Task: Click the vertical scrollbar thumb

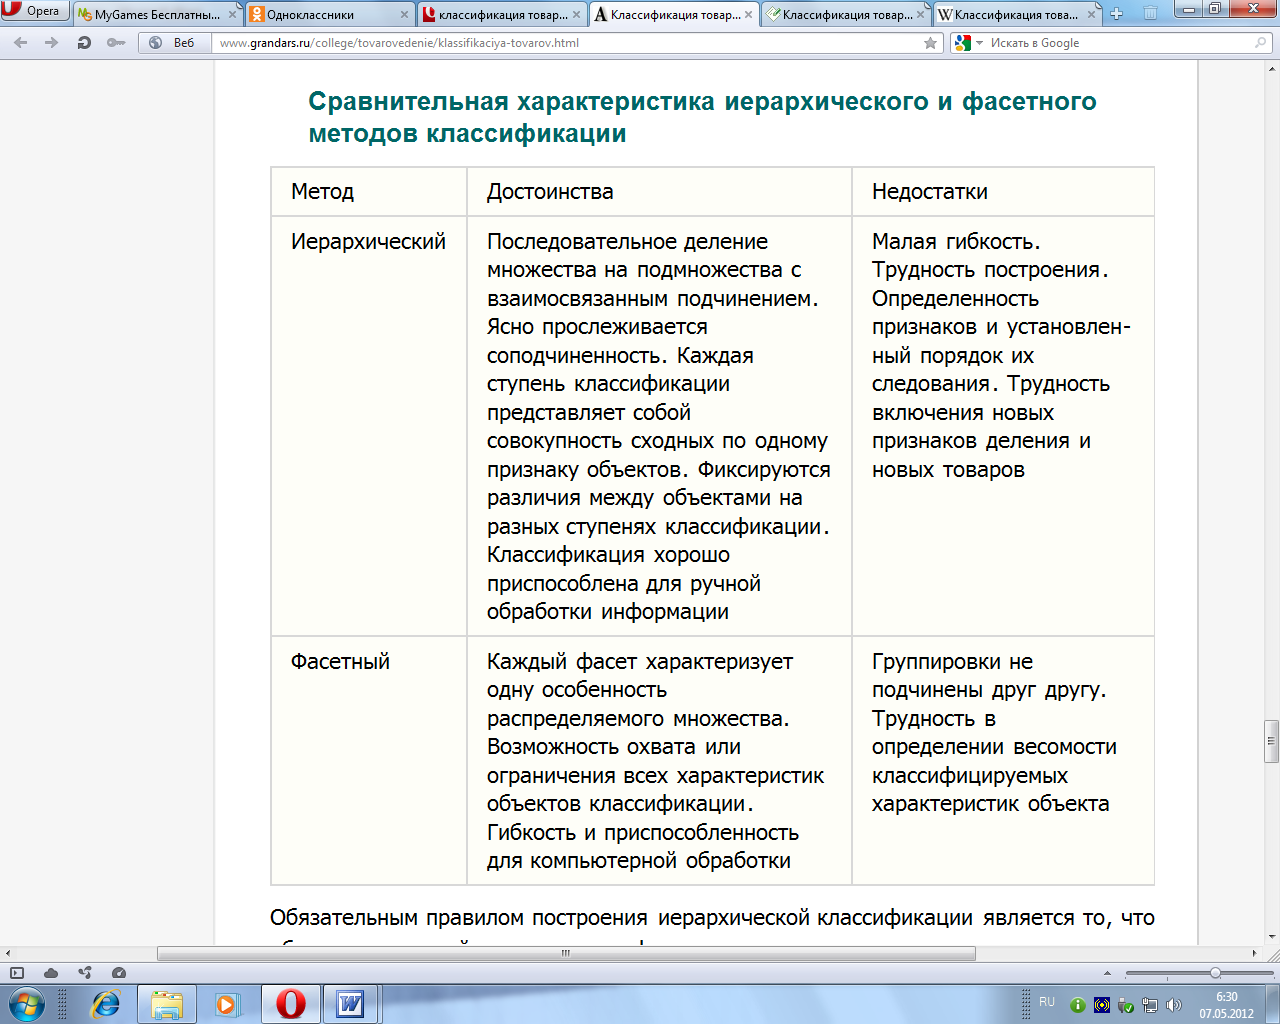Action: point(1272,741)
